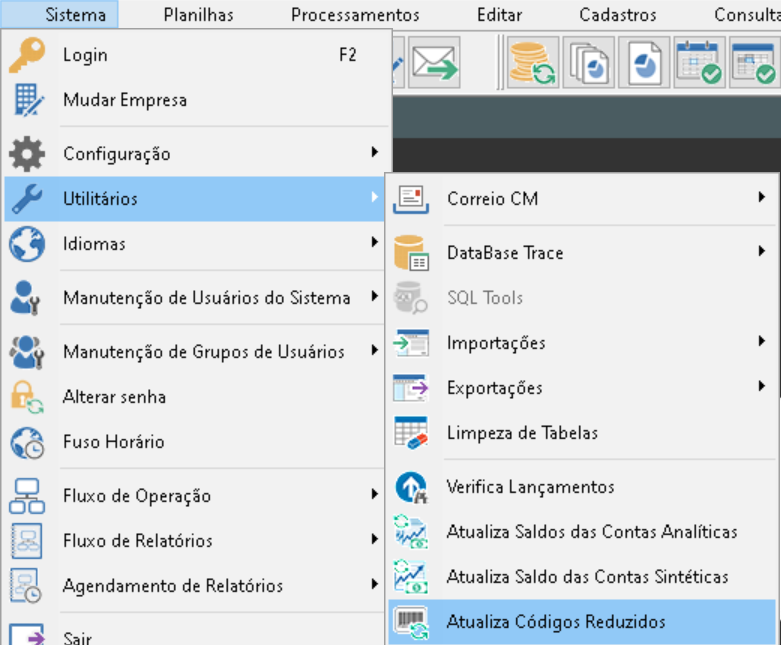Click the Manutenção de Grupos de Usuários icon
The height and width of the screenshot is (645, 781).
point(27,352)
